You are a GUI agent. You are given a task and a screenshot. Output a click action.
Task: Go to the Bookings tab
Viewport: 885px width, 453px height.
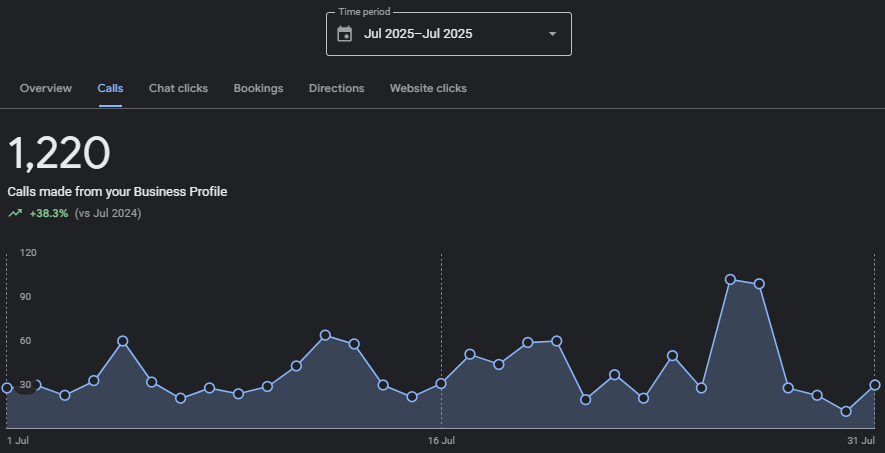(x=258, y=88)
